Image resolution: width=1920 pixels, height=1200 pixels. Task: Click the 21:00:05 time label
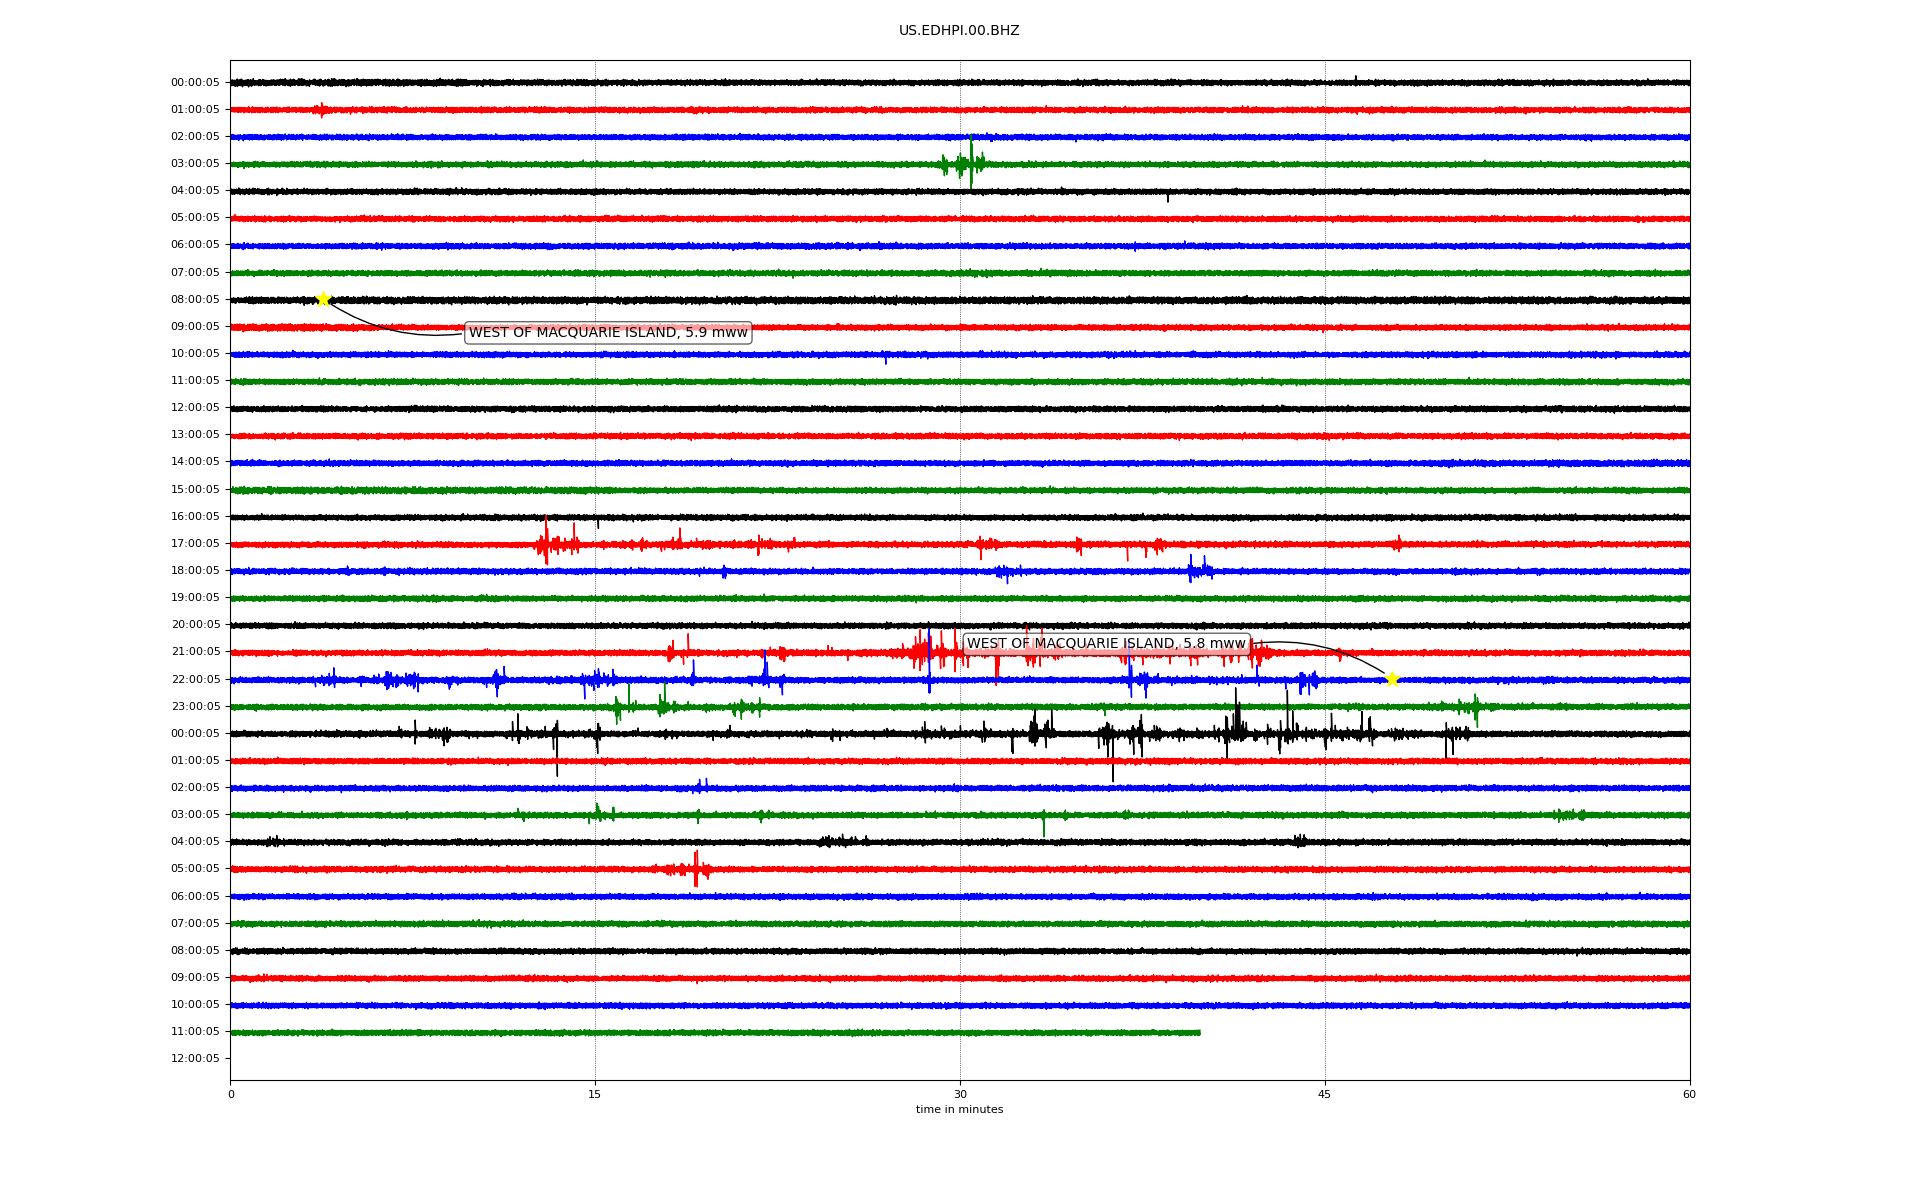(195, 652)
